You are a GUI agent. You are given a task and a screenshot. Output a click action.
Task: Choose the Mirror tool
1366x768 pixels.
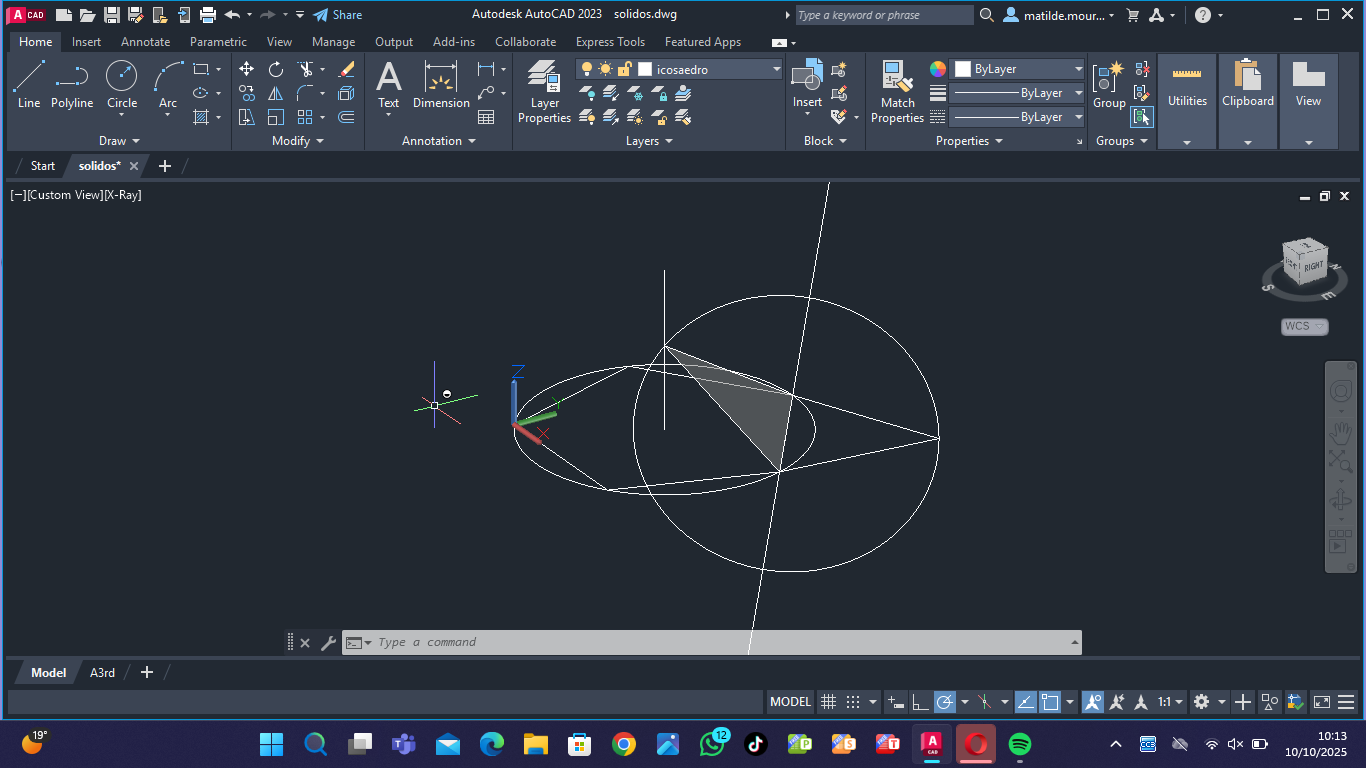click(276, 93)
